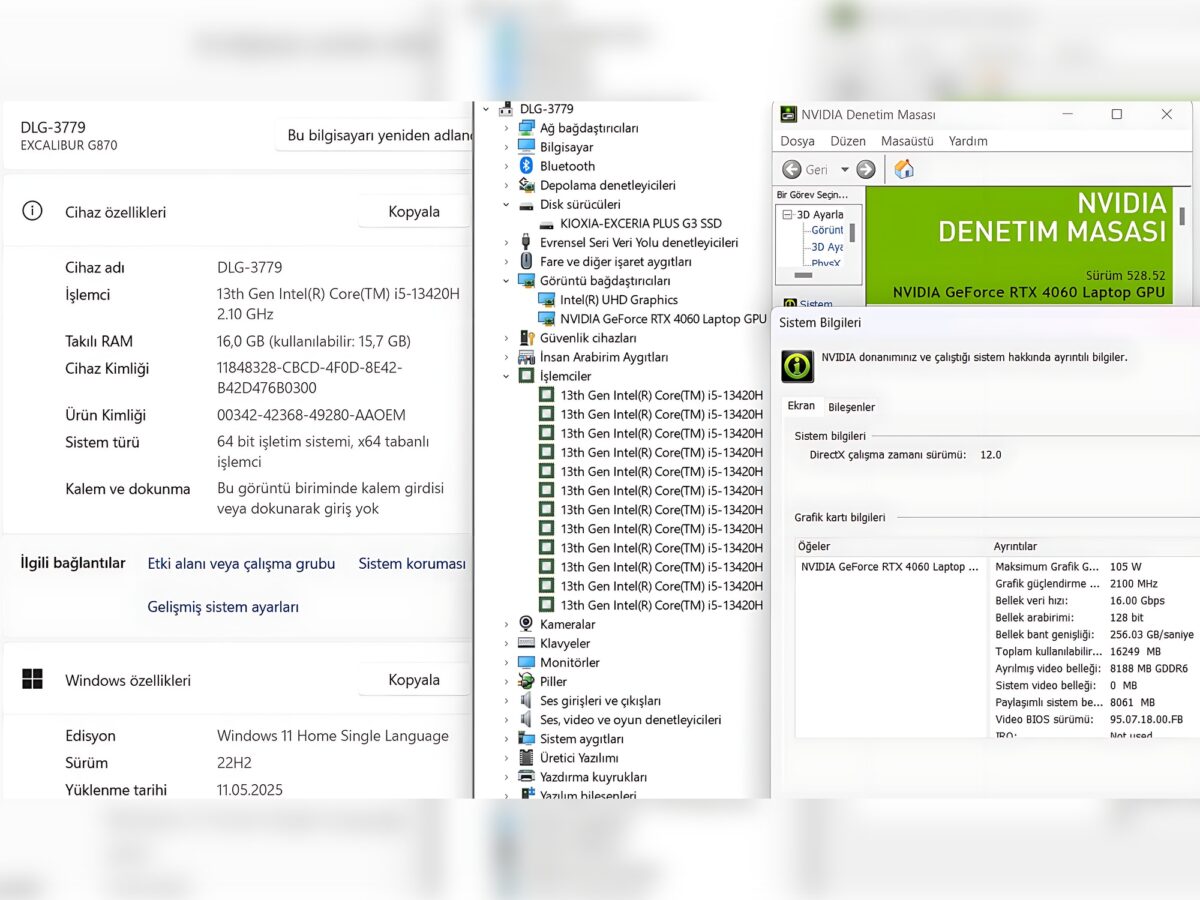Click the 16,0 GB (kullanılabilir: 15,7 GB) value
1200x900 pixels.
click(x=314, y=341)
